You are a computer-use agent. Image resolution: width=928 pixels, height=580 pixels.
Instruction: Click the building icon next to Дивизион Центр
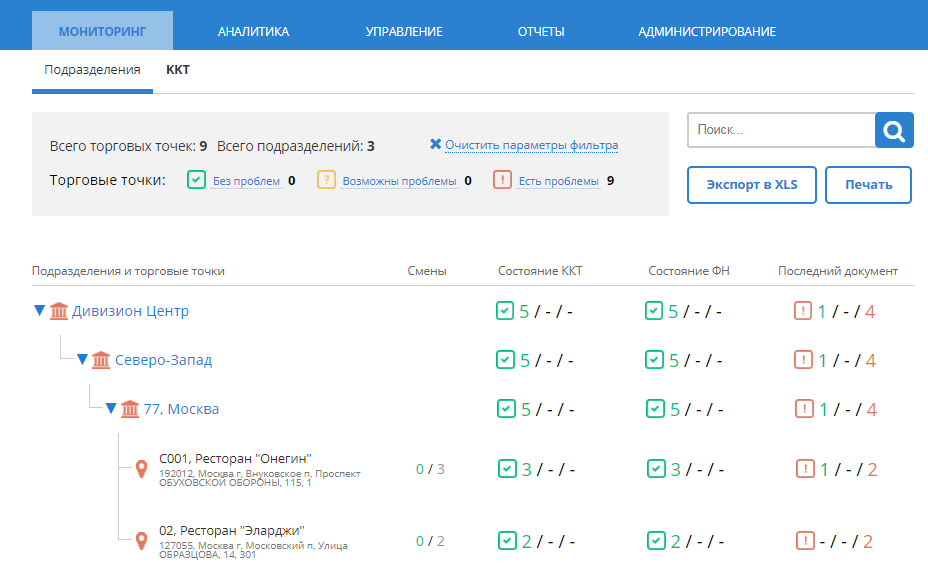click(59, 311)
